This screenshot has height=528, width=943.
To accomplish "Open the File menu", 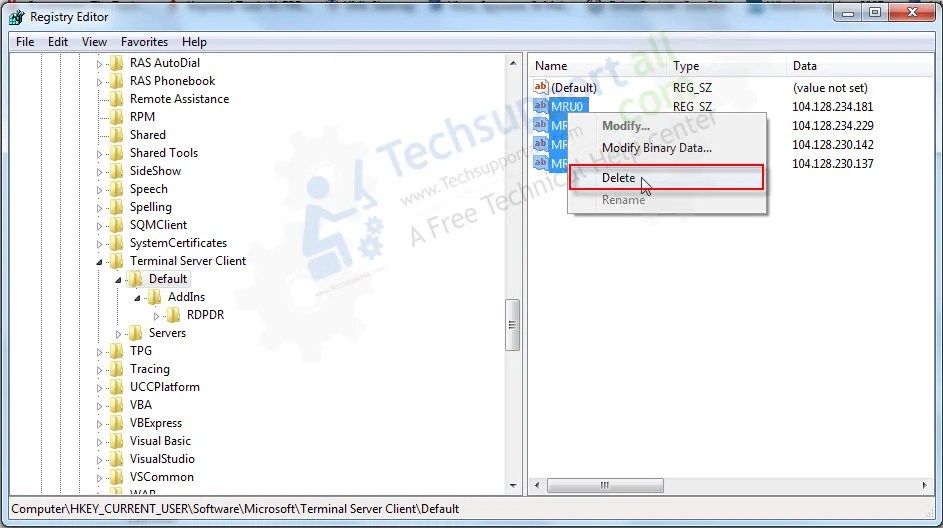I will pyautogui.click(x=25, y=42).
